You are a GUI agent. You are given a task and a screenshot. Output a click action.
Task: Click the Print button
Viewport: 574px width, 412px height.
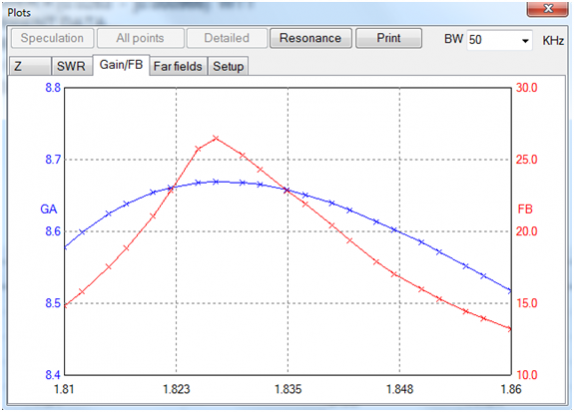pyautogui.click(x=388, y=38)
